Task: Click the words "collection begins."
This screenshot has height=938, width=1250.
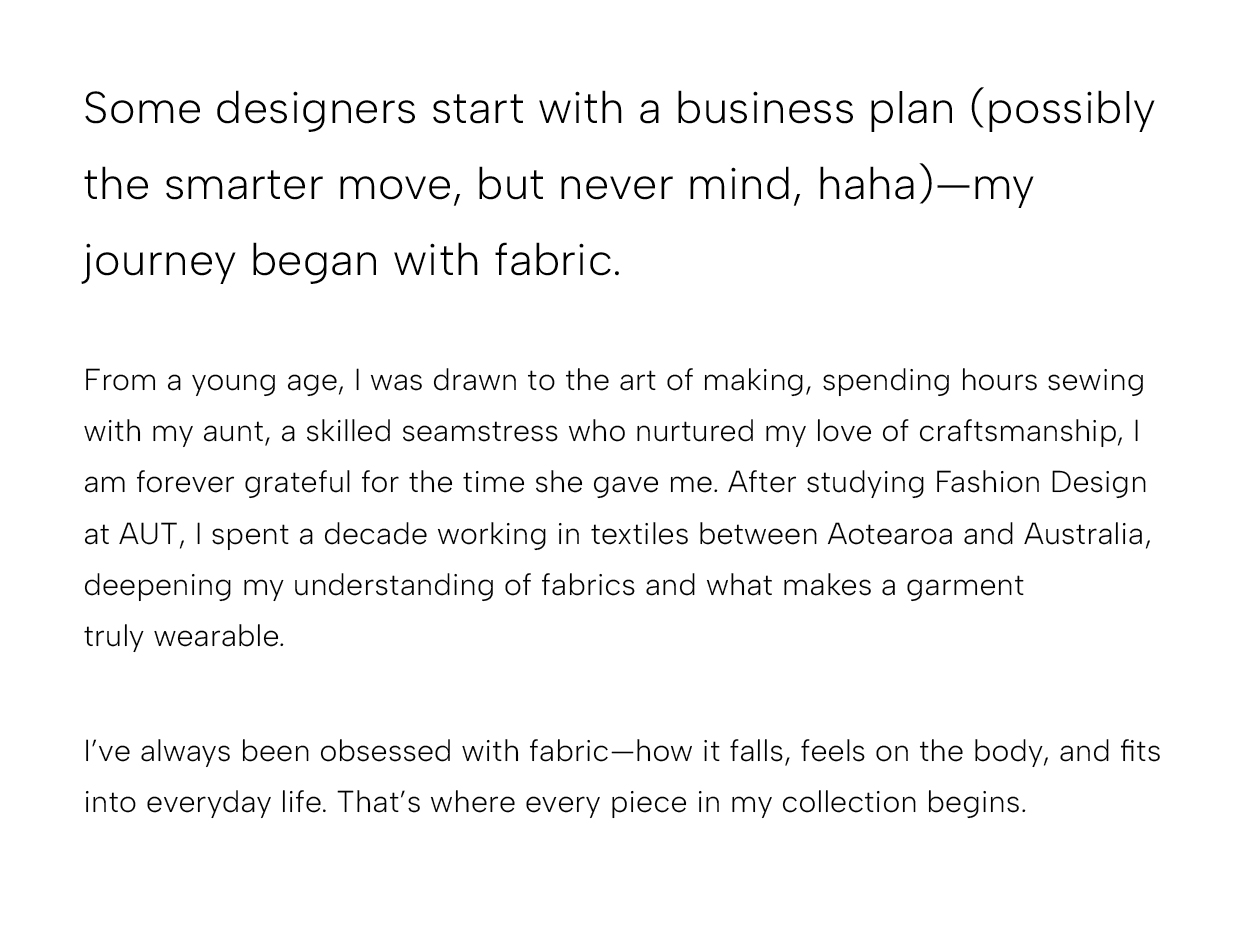Action: tap(904, 803)
